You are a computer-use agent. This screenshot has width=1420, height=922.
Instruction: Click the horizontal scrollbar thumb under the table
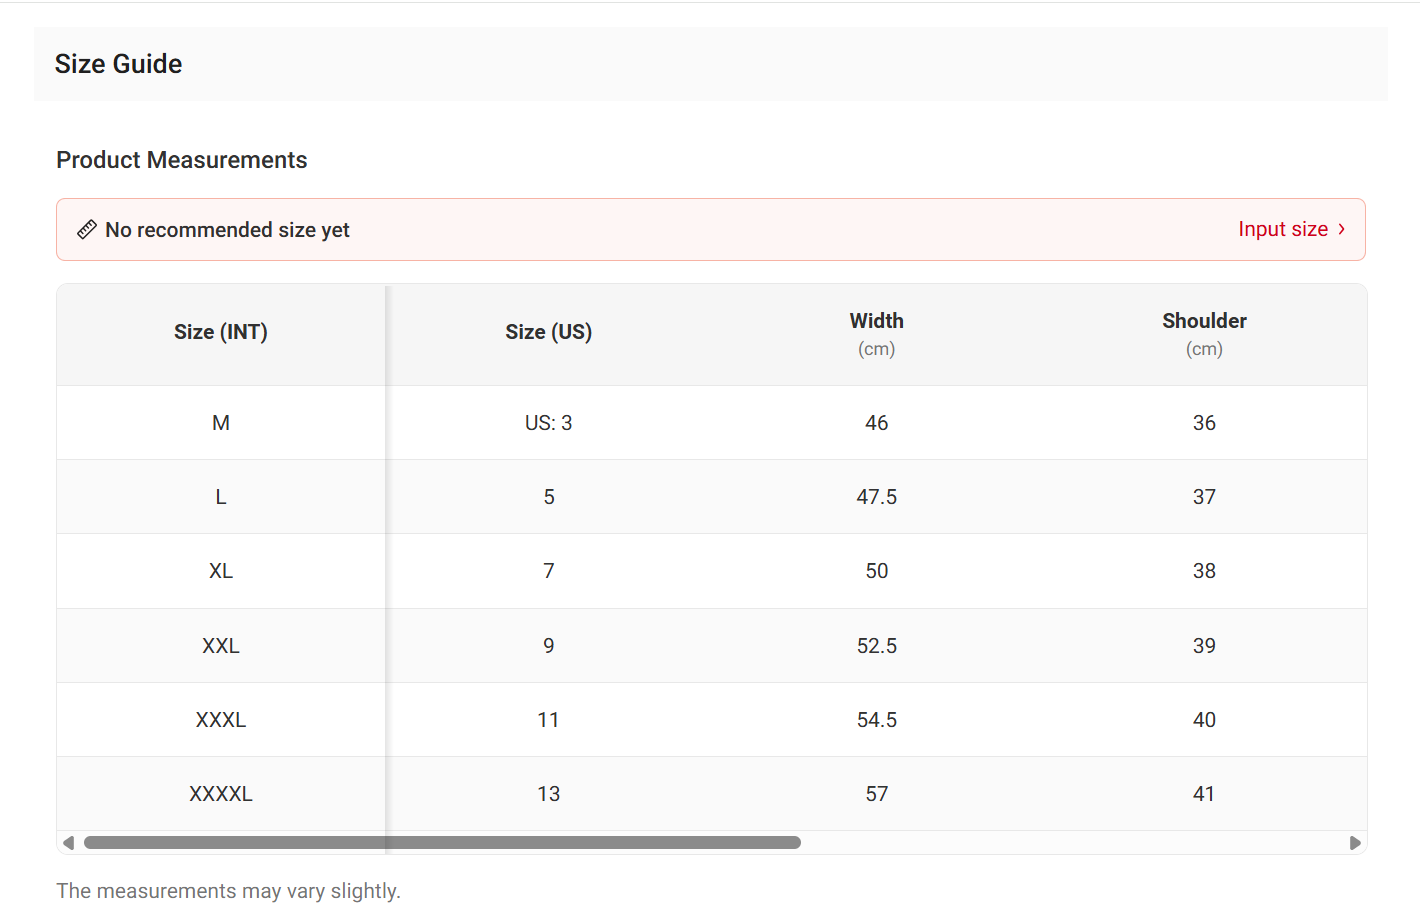[442, 843]
